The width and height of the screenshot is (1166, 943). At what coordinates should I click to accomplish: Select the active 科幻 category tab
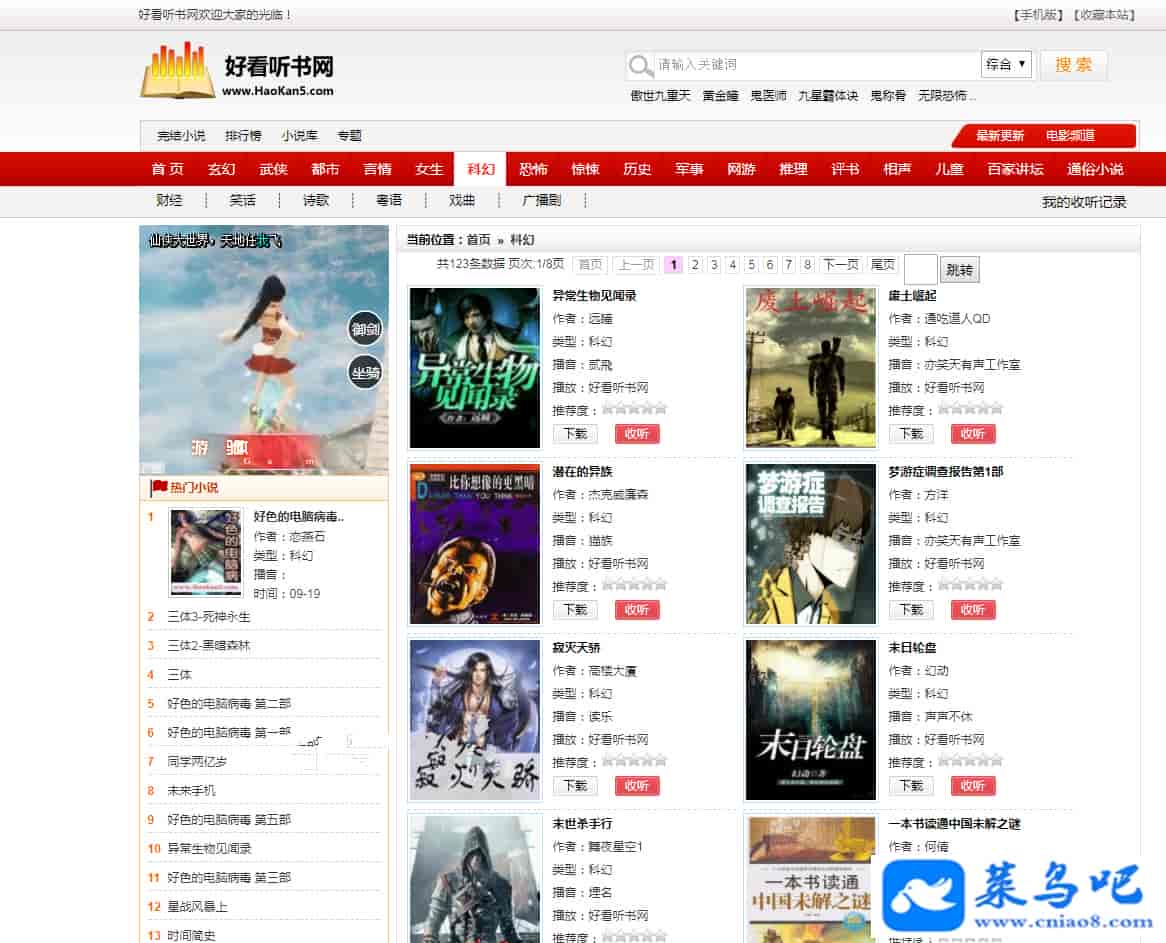pos(480,169)
